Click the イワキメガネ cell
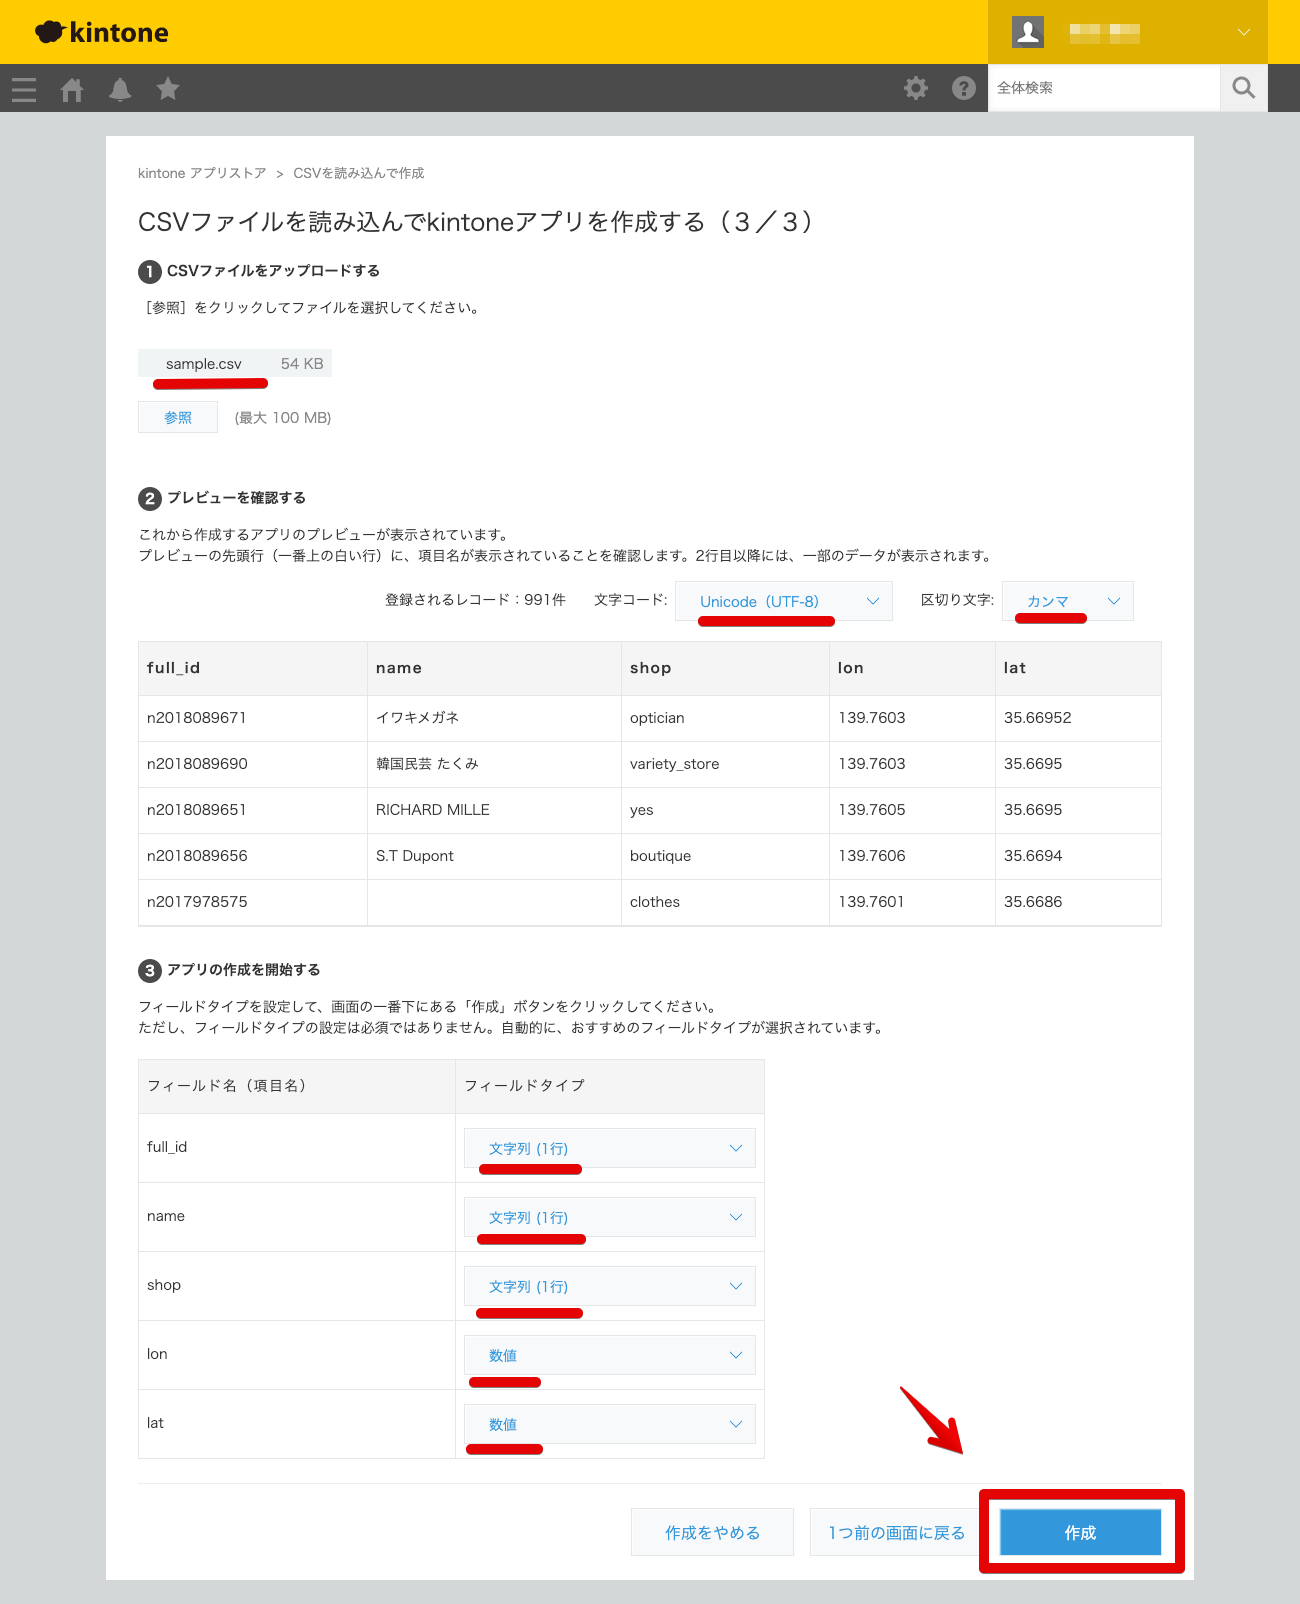 494,718
